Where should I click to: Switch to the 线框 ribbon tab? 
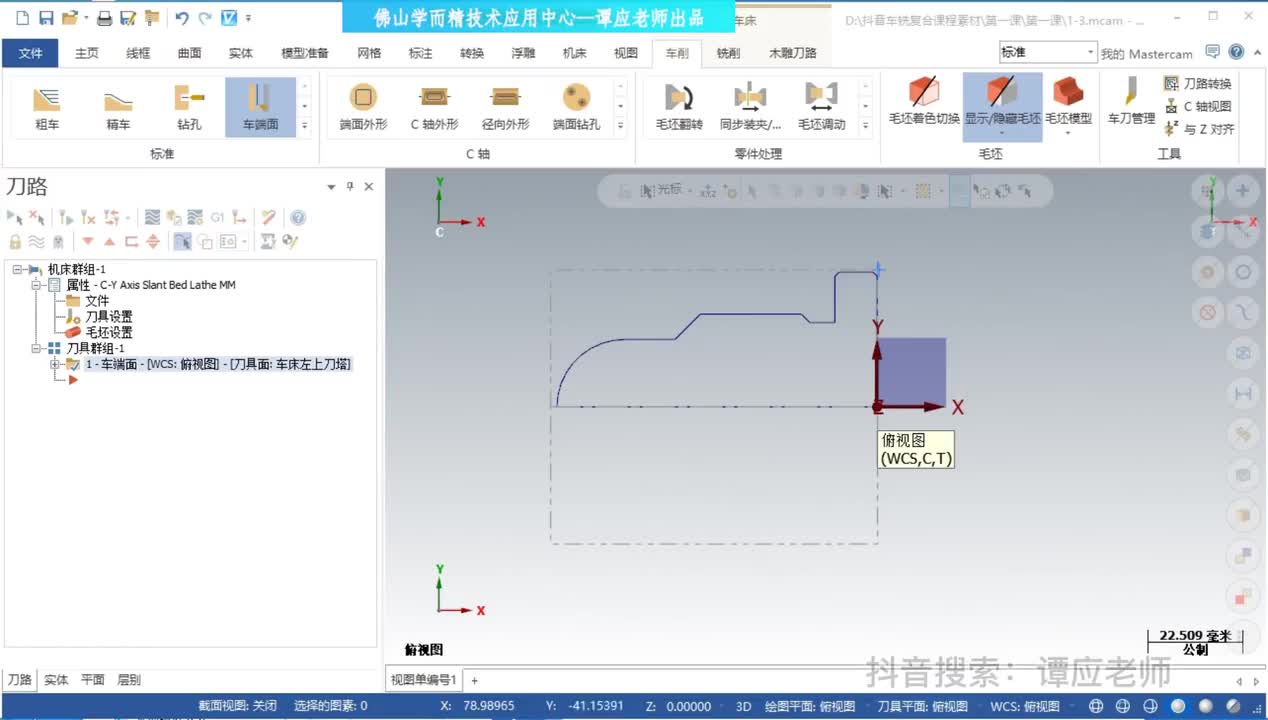pyautogui.click(x=138, y=53)
